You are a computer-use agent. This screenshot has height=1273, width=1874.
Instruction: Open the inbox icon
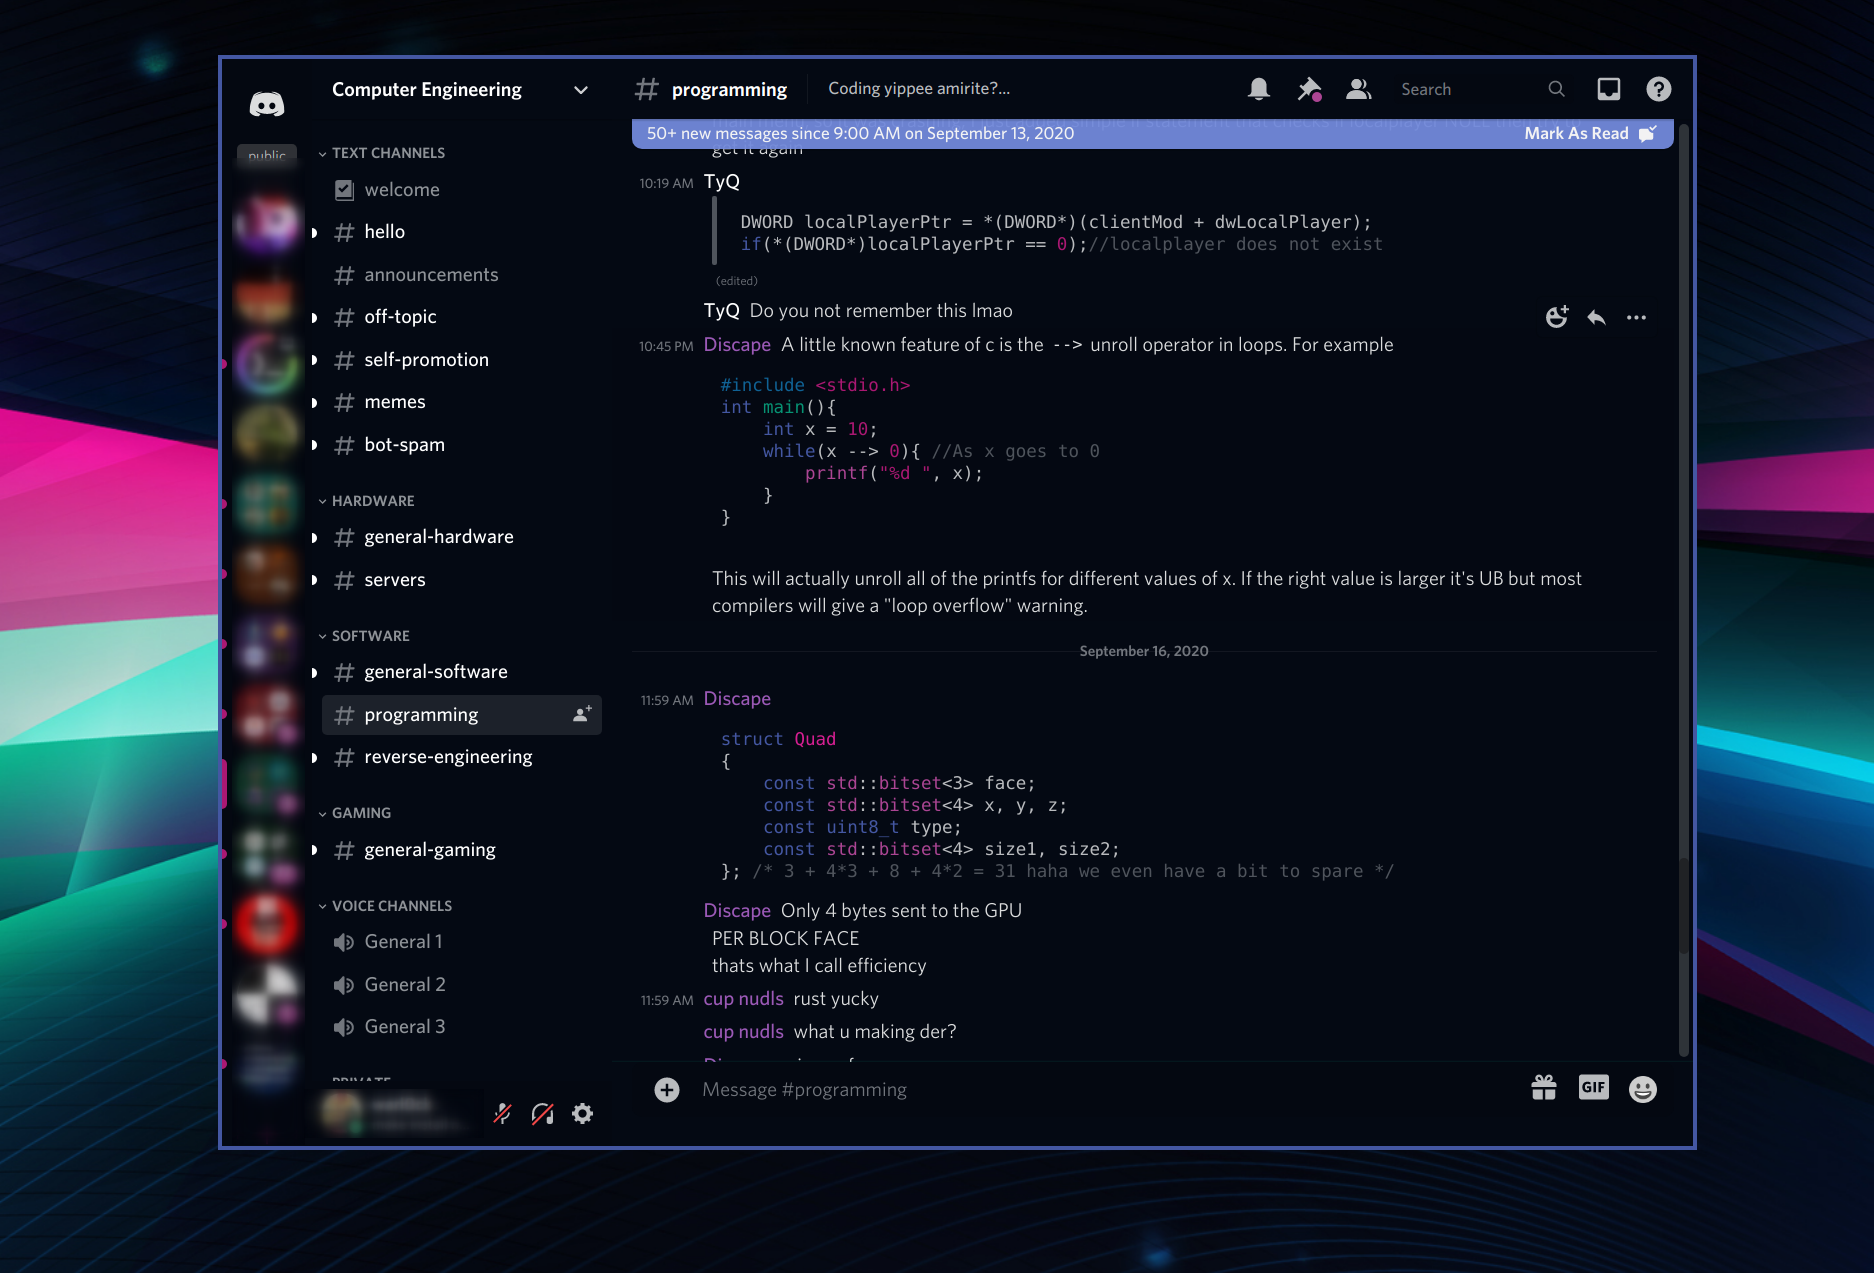tap(1609, 89)
